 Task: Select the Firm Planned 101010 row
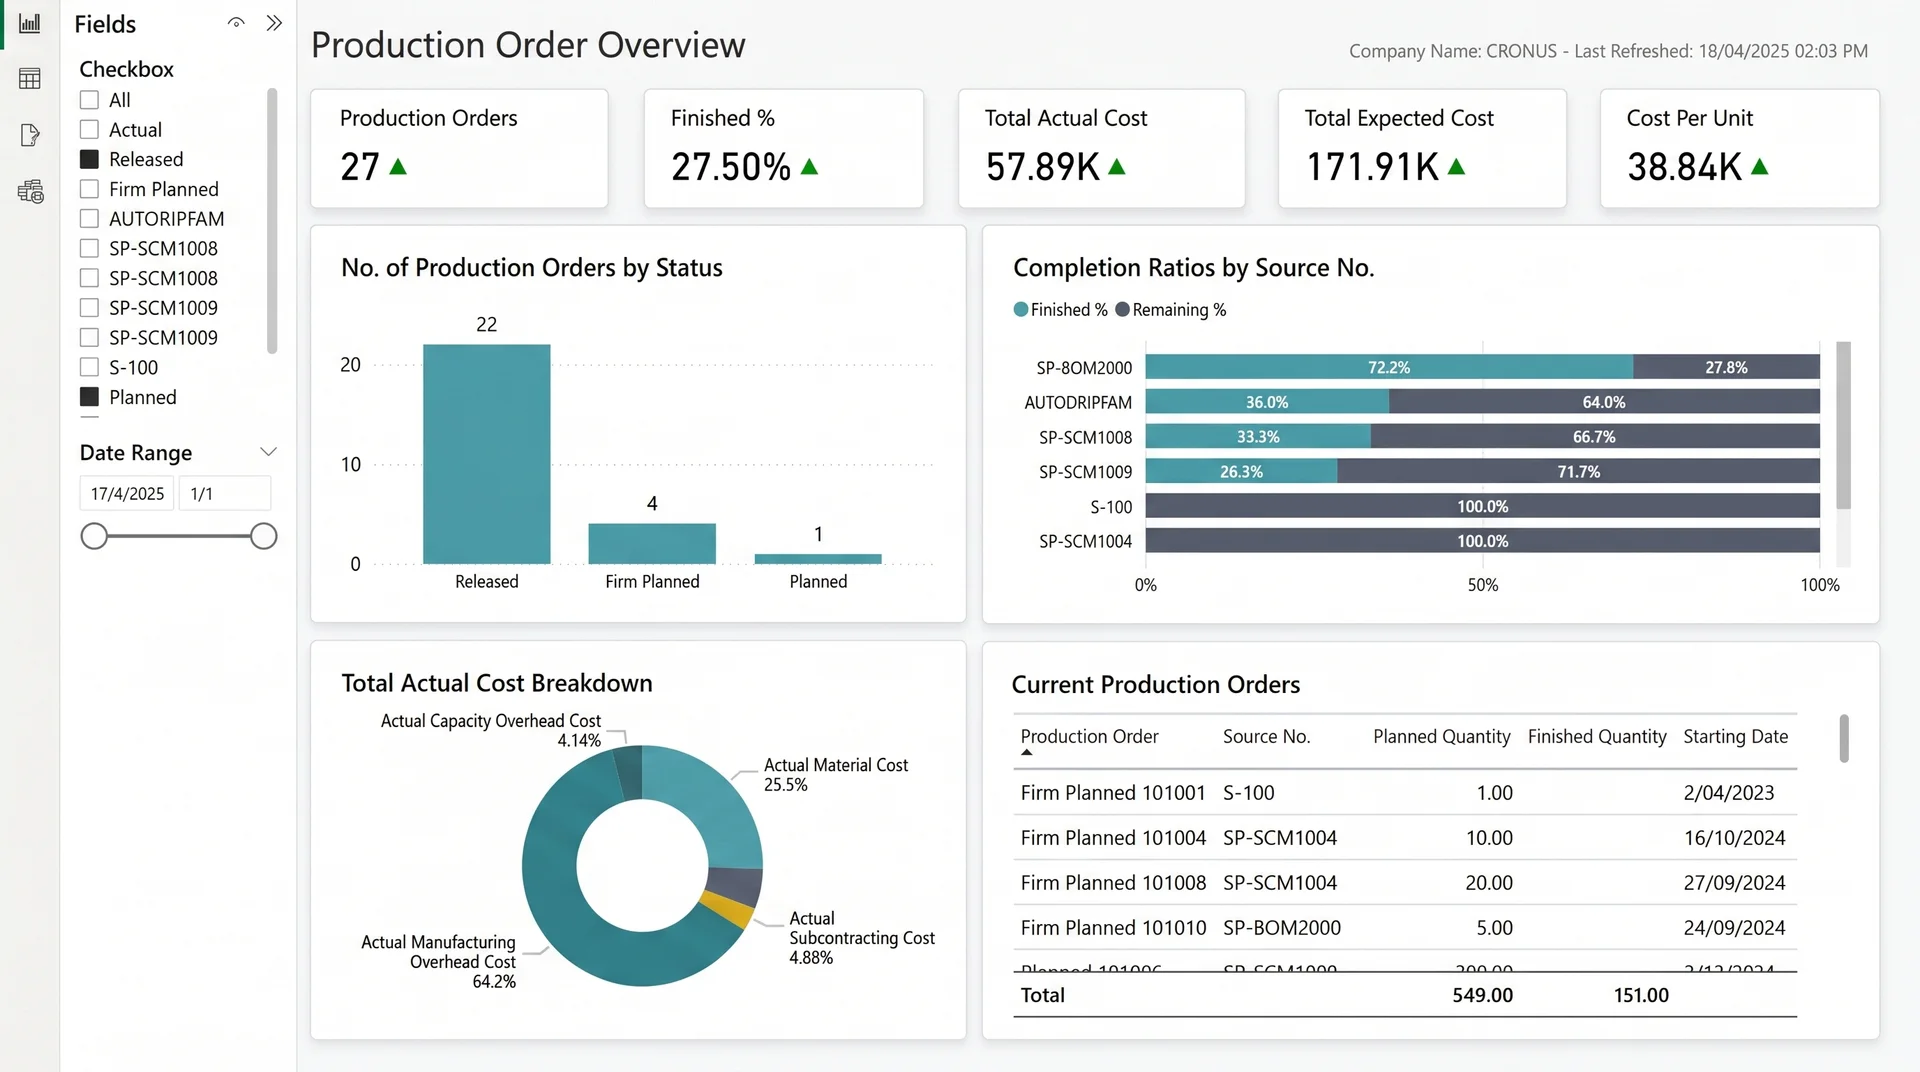[x=1405, y=928]
